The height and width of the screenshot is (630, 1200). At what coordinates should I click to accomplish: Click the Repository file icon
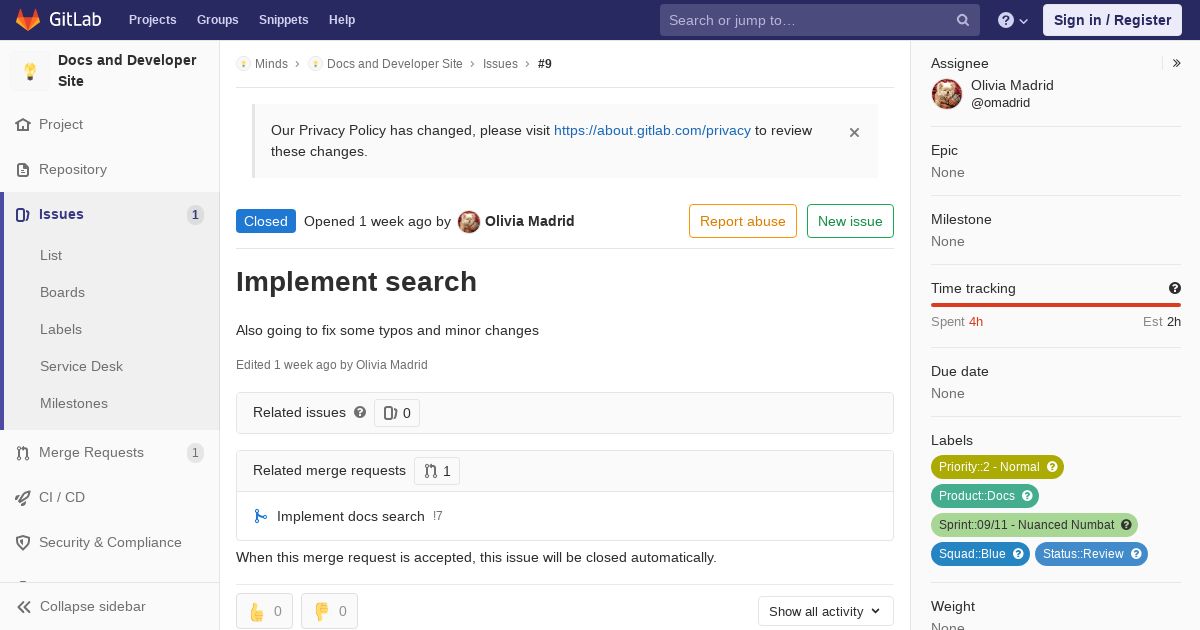23,170
